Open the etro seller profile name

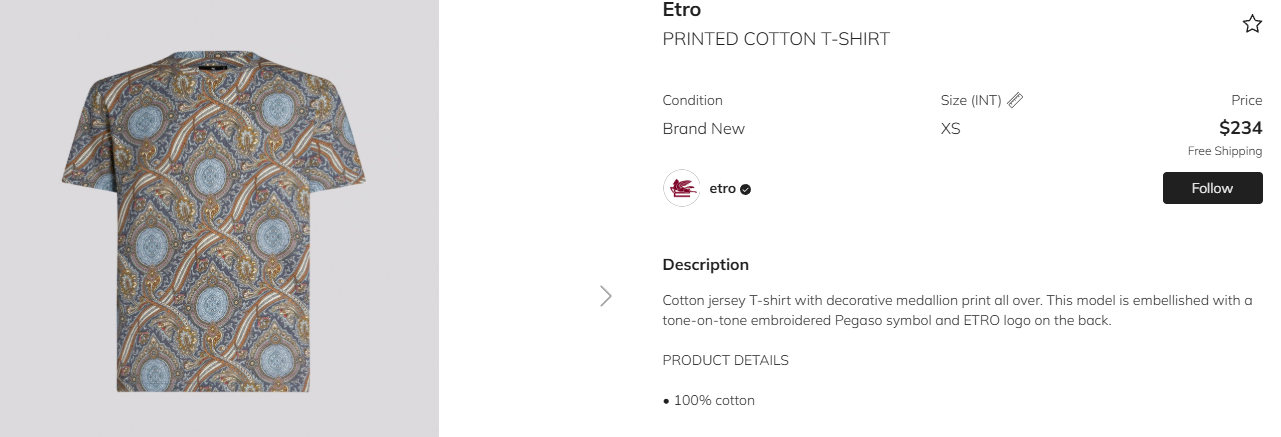coord(722,188)
